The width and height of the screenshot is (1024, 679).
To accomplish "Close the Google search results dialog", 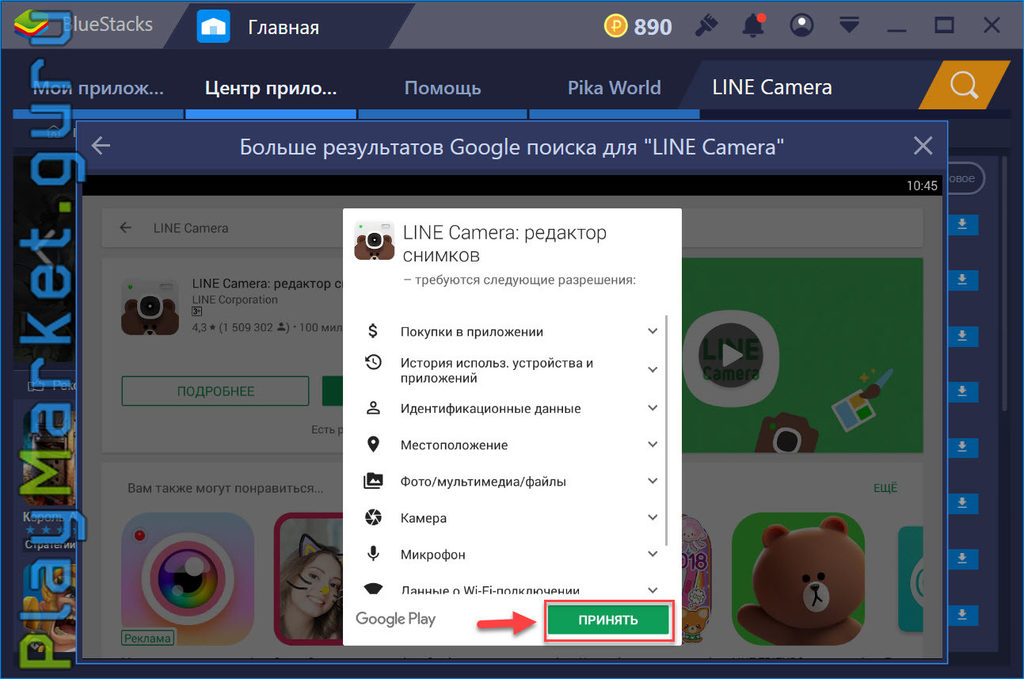I will click(922, 146).
